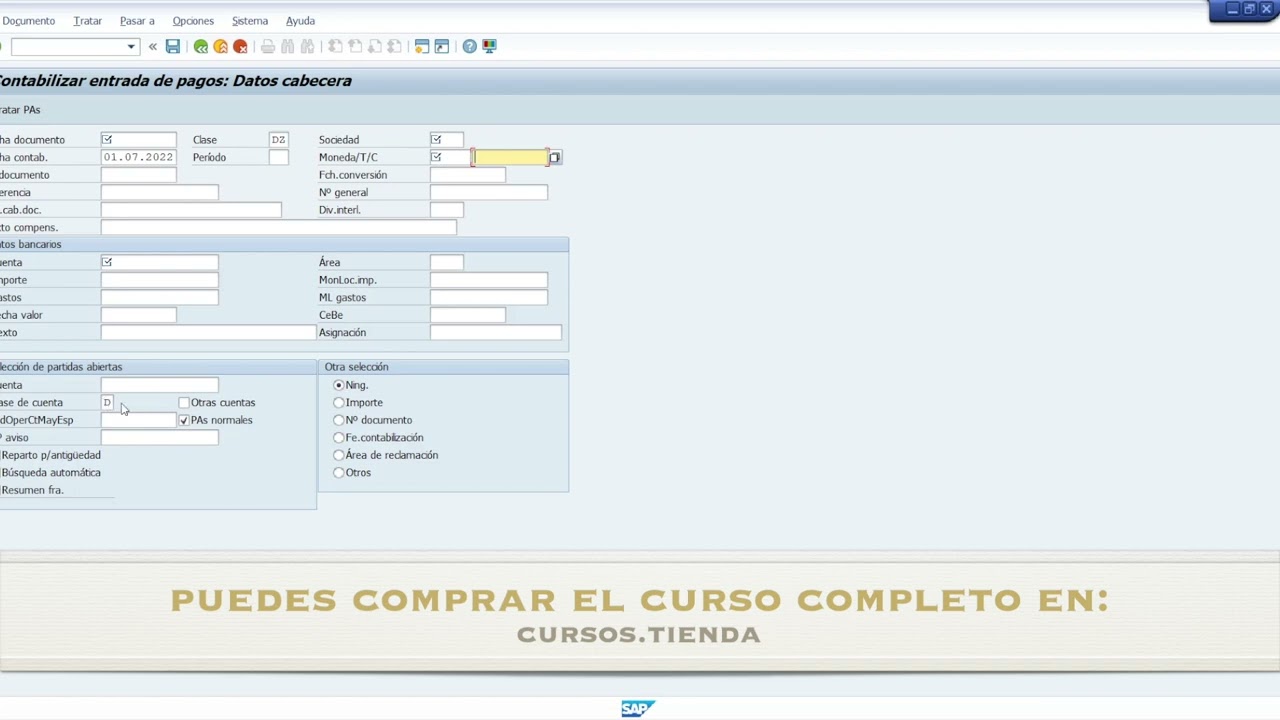1280x720 pixels.
Task: Collapse command field with double-chevron icon
Action: pos(153,47)
